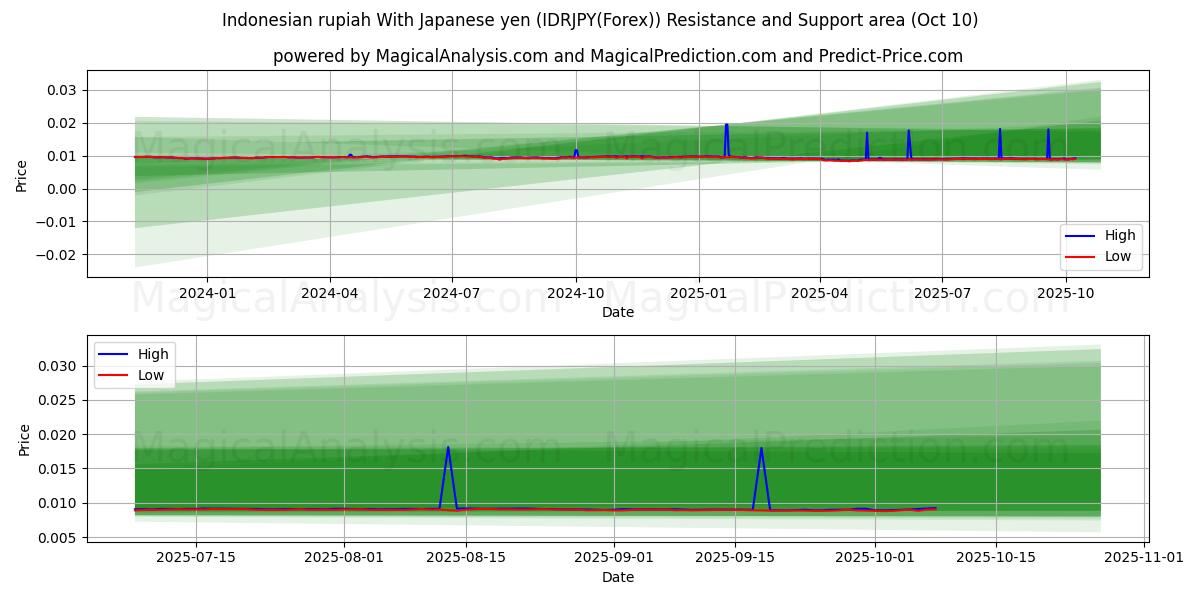Click the 2025-11-01 date tick label

[1145, 558]
